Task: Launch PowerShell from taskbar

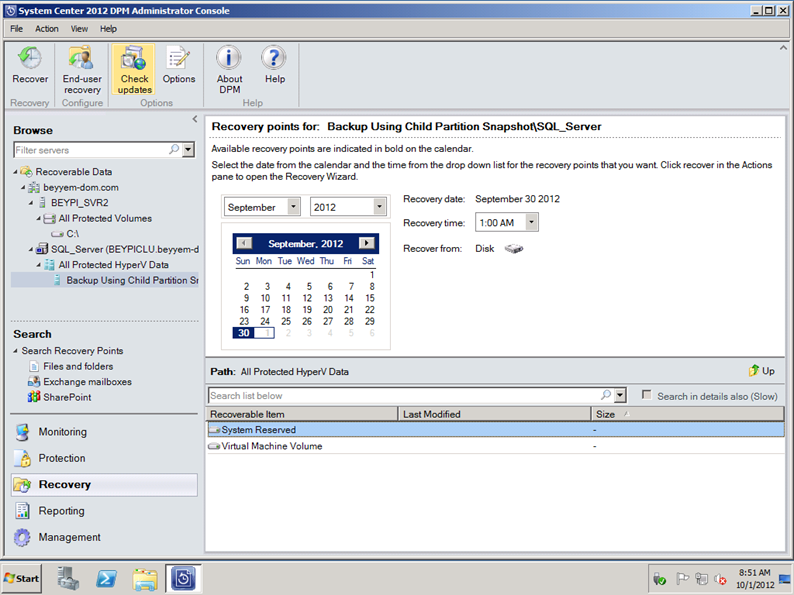Action: click(x=107, y=578)
